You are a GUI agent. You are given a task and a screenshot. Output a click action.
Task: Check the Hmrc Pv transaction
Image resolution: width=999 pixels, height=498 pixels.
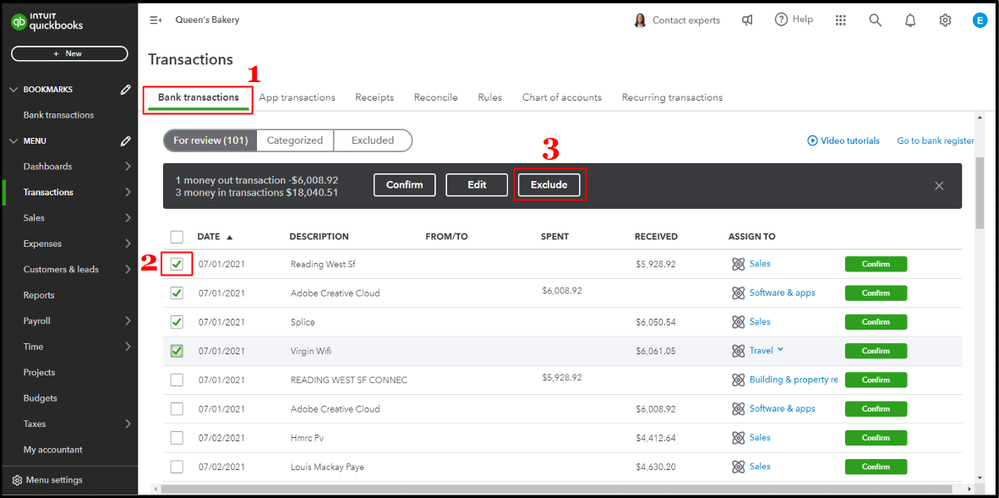coord(177,438)
